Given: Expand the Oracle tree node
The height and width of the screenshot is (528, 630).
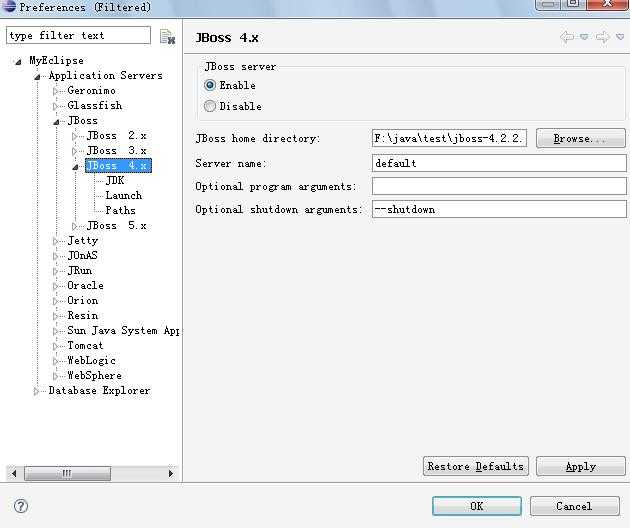Looking at the screenshot, I should pyautogui.click(x=56, y=286).
